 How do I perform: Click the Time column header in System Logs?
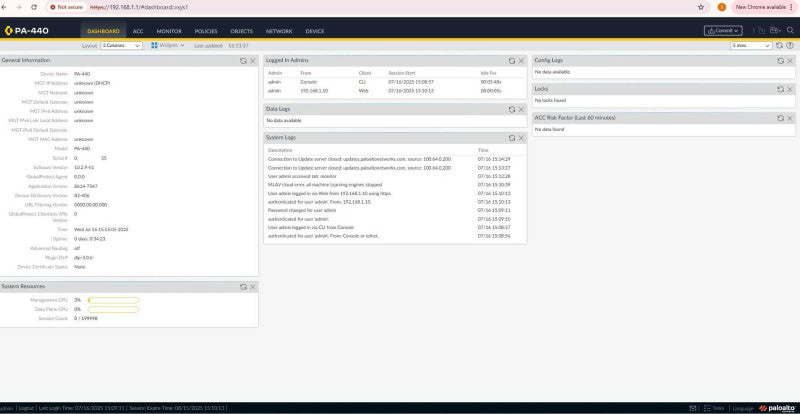pos(483,151)
